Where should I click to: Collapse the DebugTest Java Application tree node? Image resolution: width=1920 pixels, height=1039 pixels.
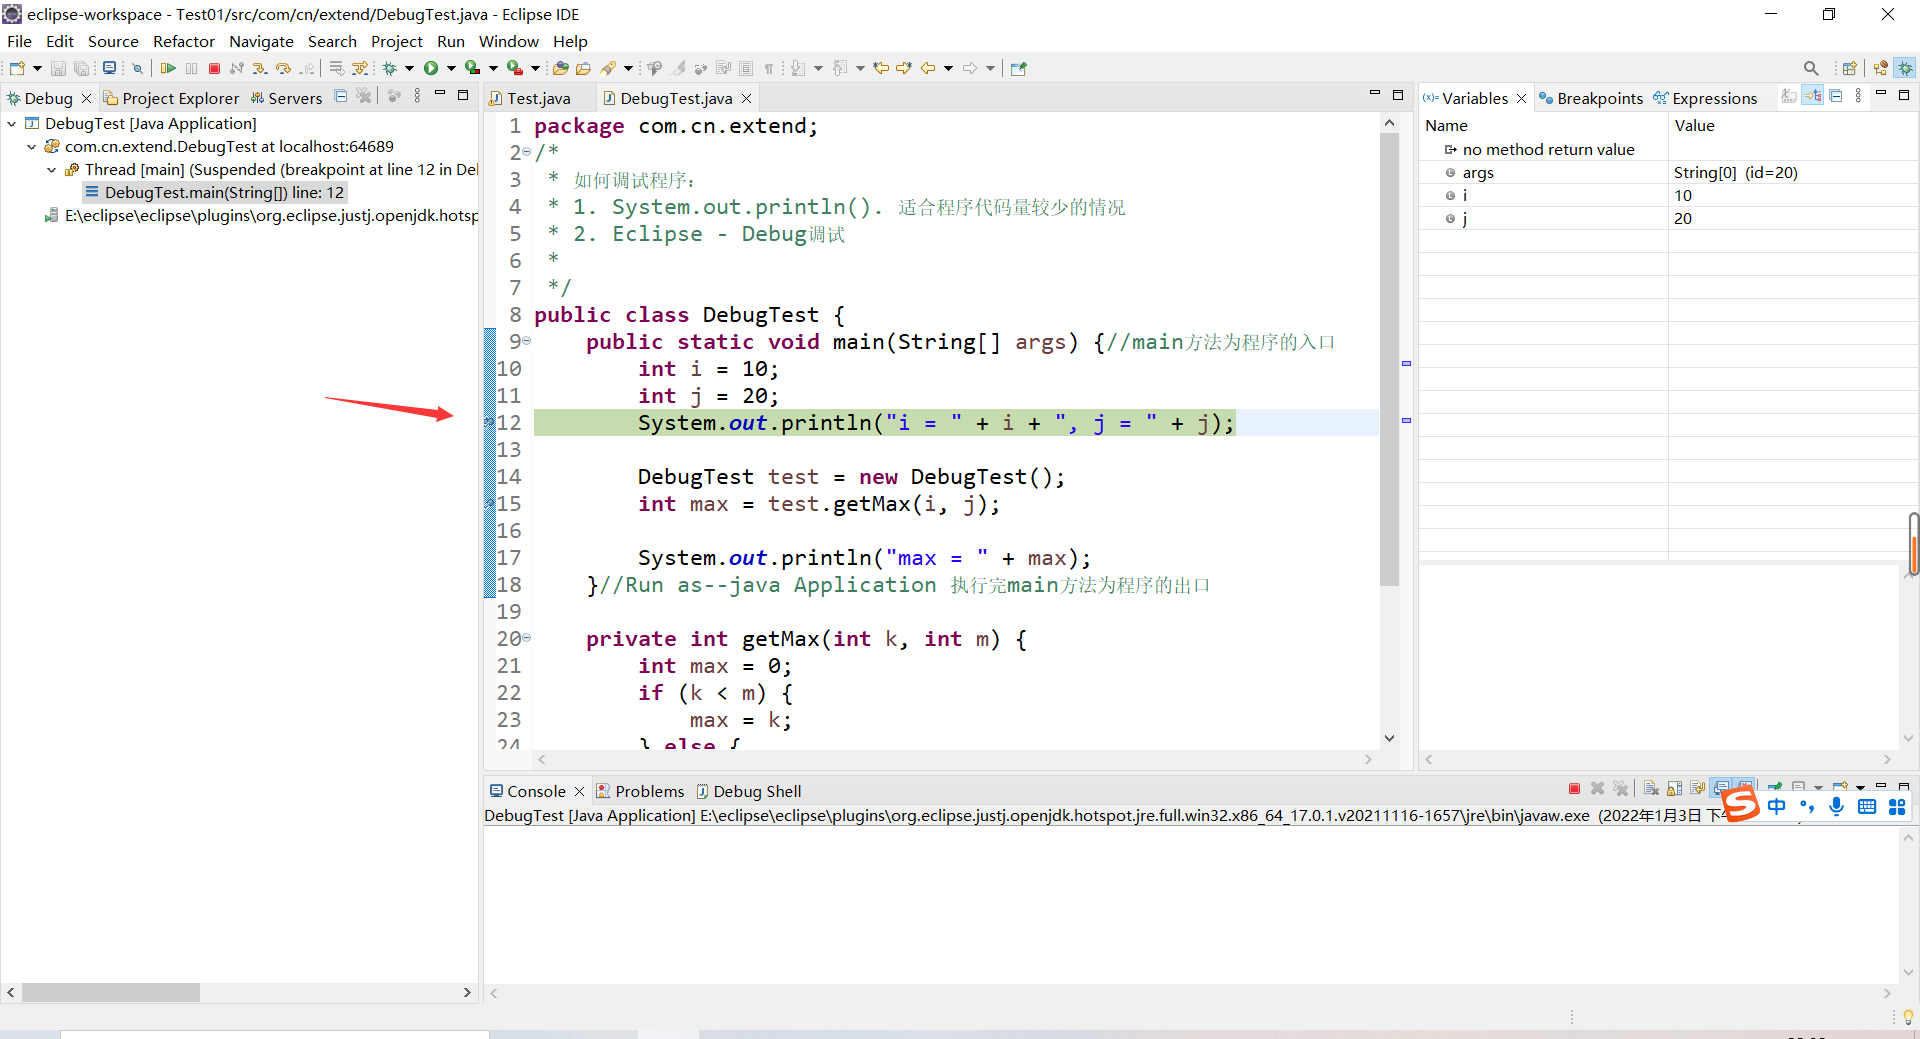(11, 123)
